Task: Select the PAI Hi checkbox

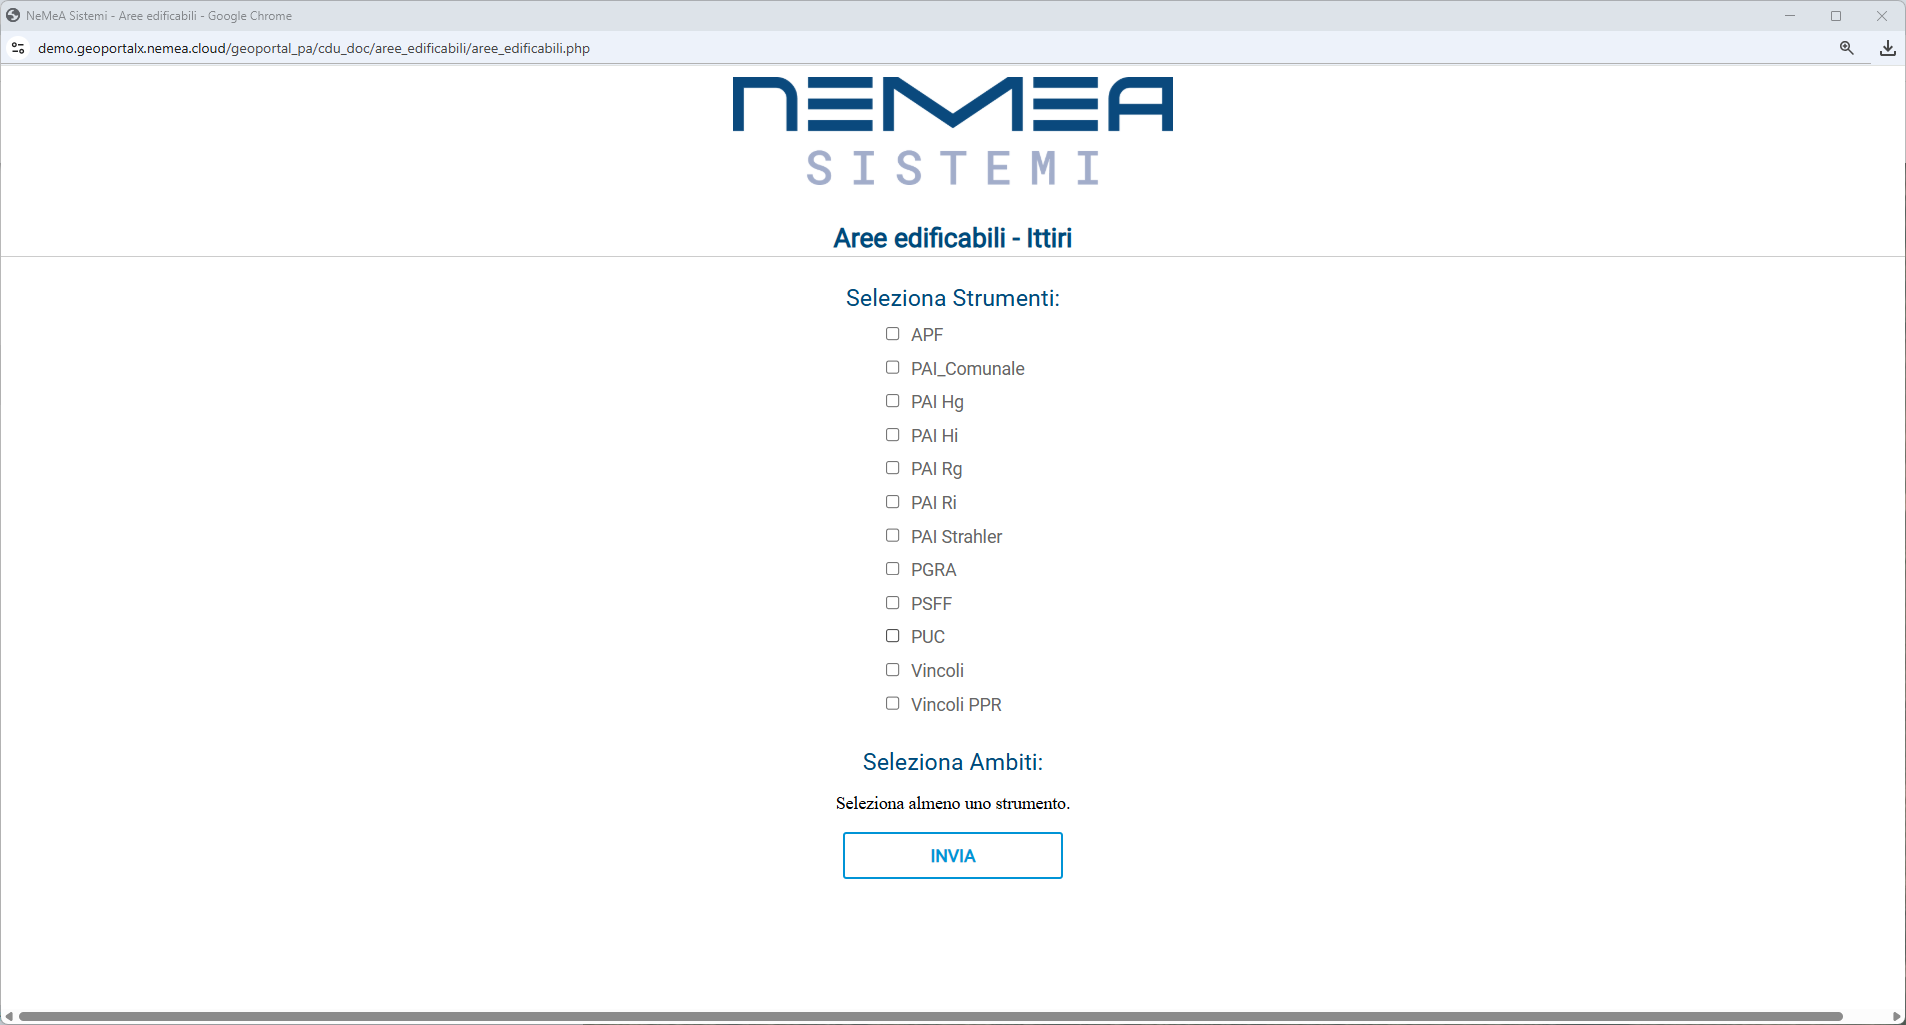Action: (892, 435)
